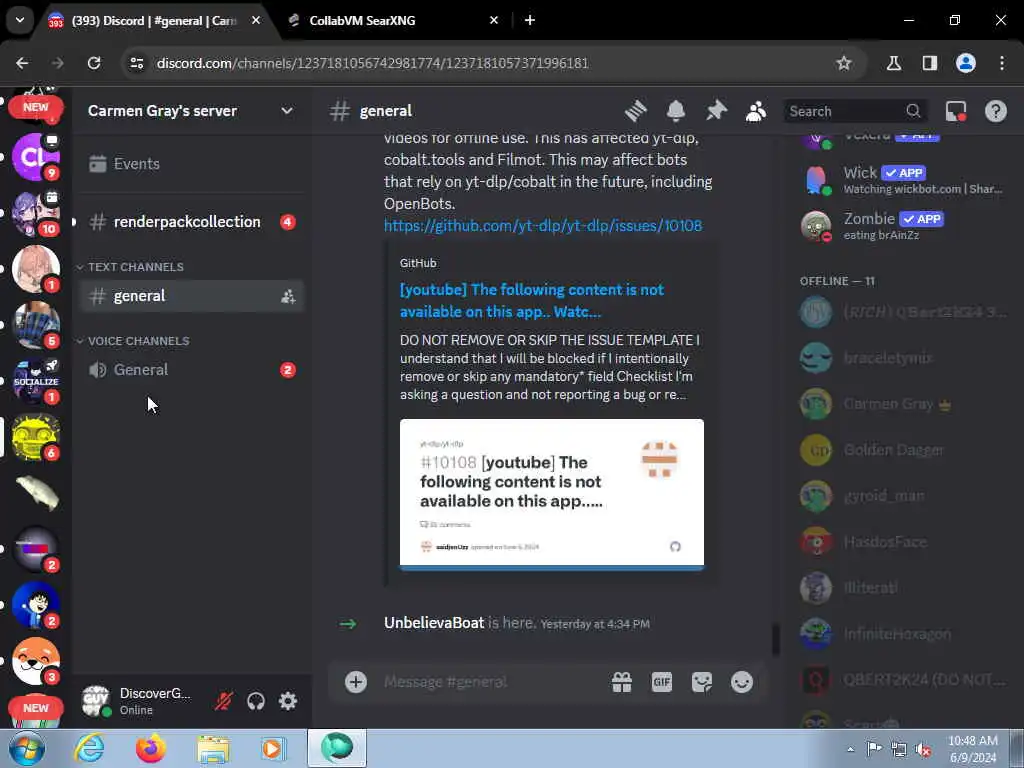Show hidden tray icons arrow
This screenshot has width=1024, height=768.
pos(850,749)
